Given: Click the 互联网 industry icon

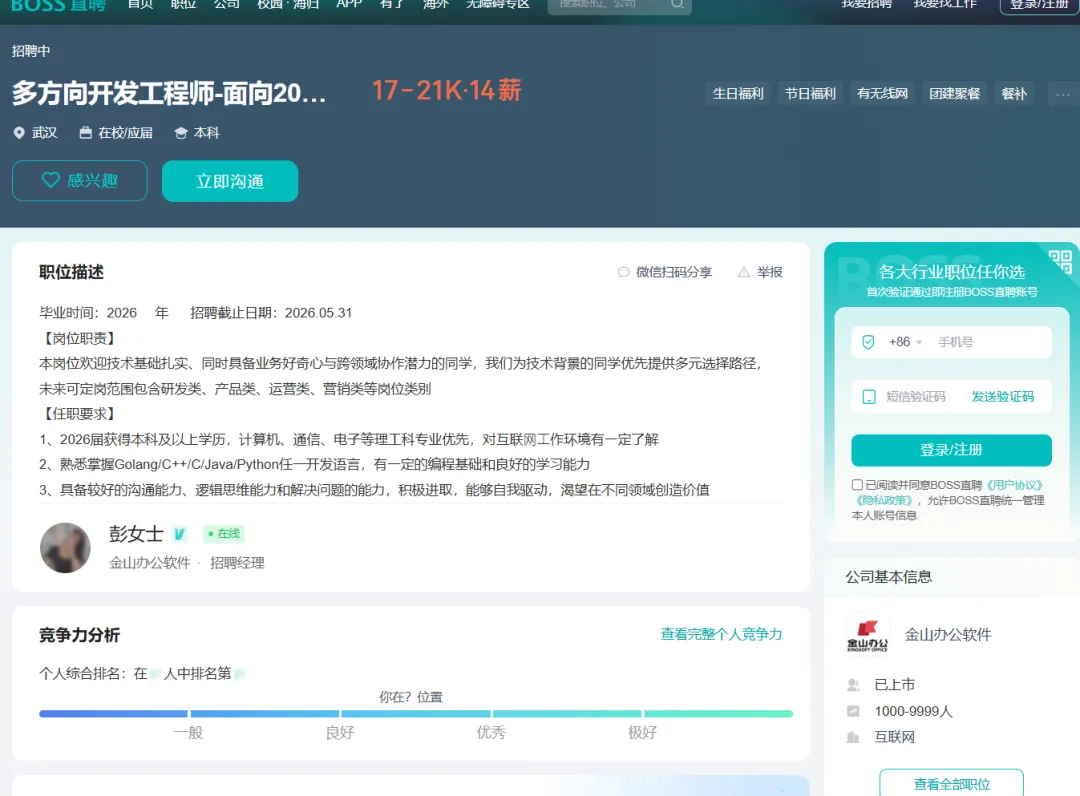Looking at the screenshot, I should point(853,737).
